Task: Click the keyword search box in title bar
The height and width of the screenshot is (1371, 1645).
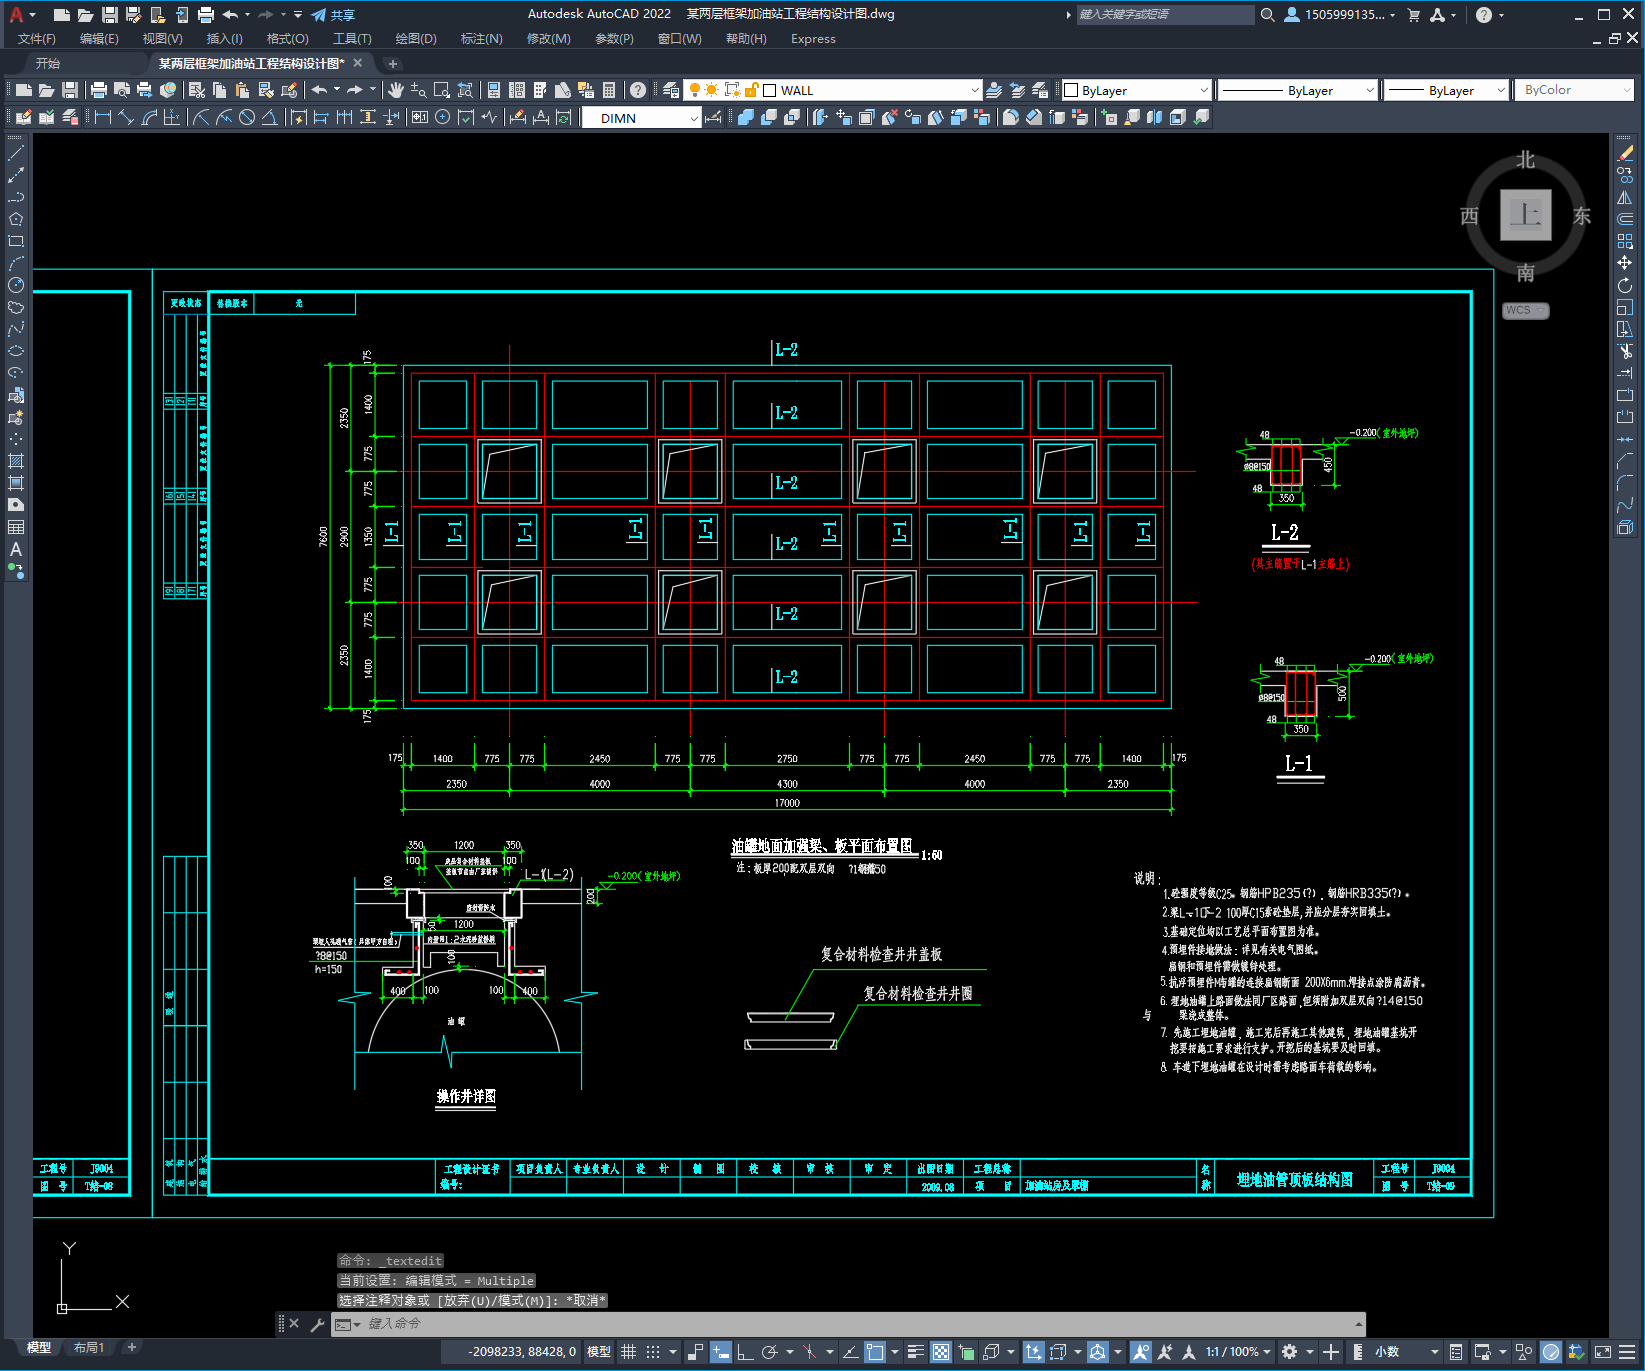Action: pos(1165,15)
